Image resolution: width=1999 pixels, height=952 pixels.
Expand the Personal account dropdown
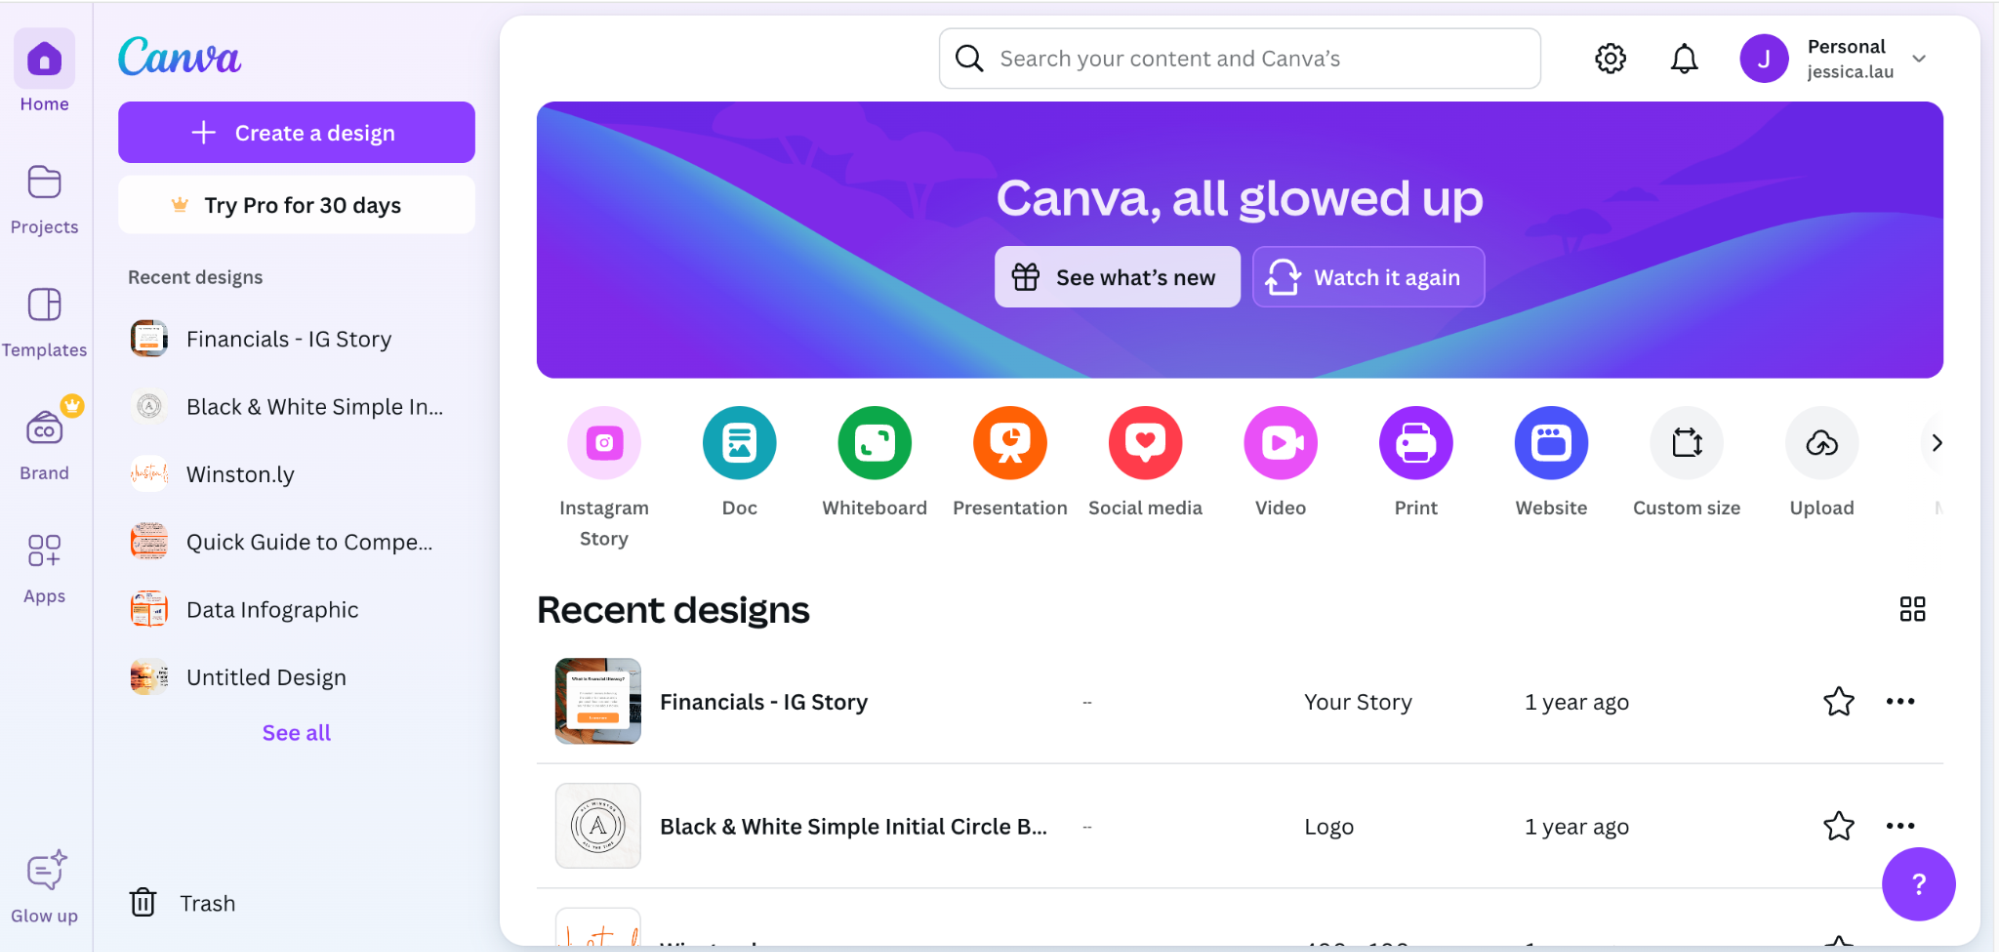(x=1919, y=58)
